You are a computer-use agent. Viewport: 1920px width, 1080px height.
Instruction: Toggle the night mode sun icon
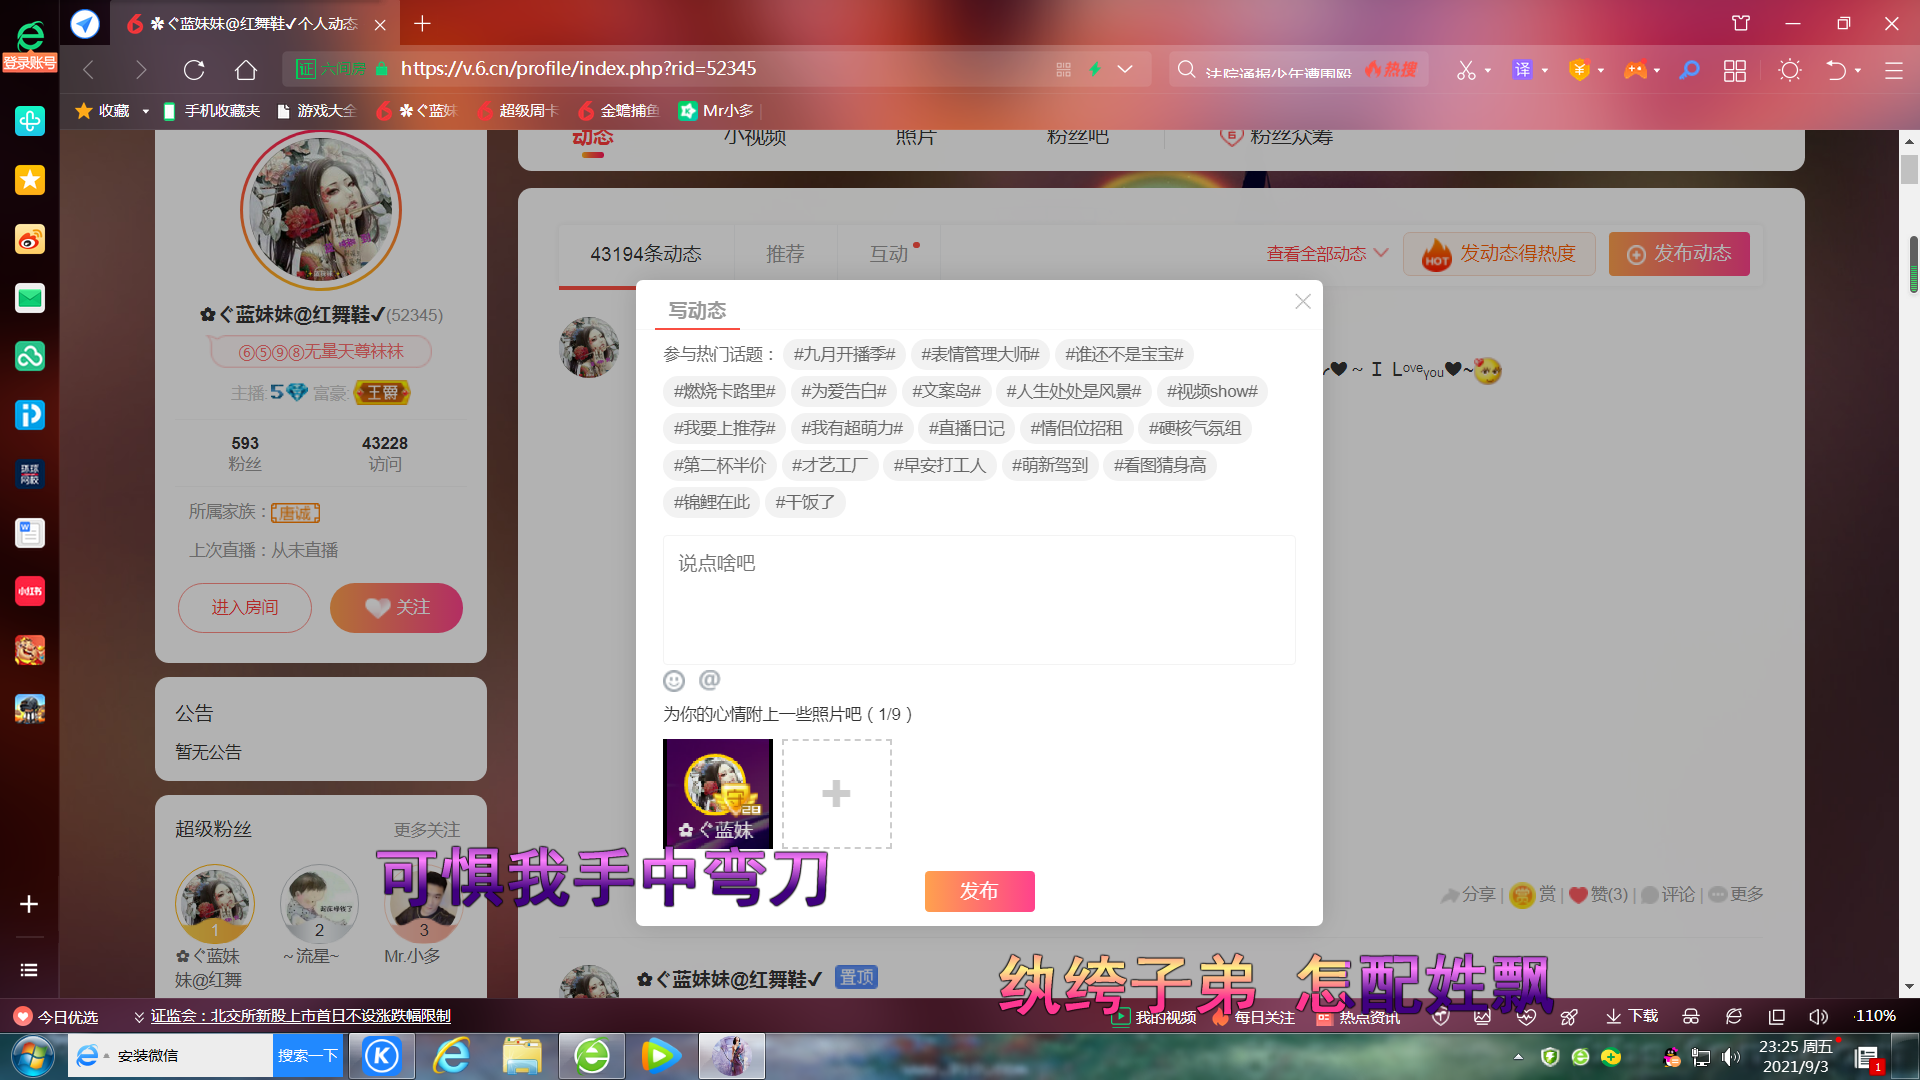[x=1790, y=70]
